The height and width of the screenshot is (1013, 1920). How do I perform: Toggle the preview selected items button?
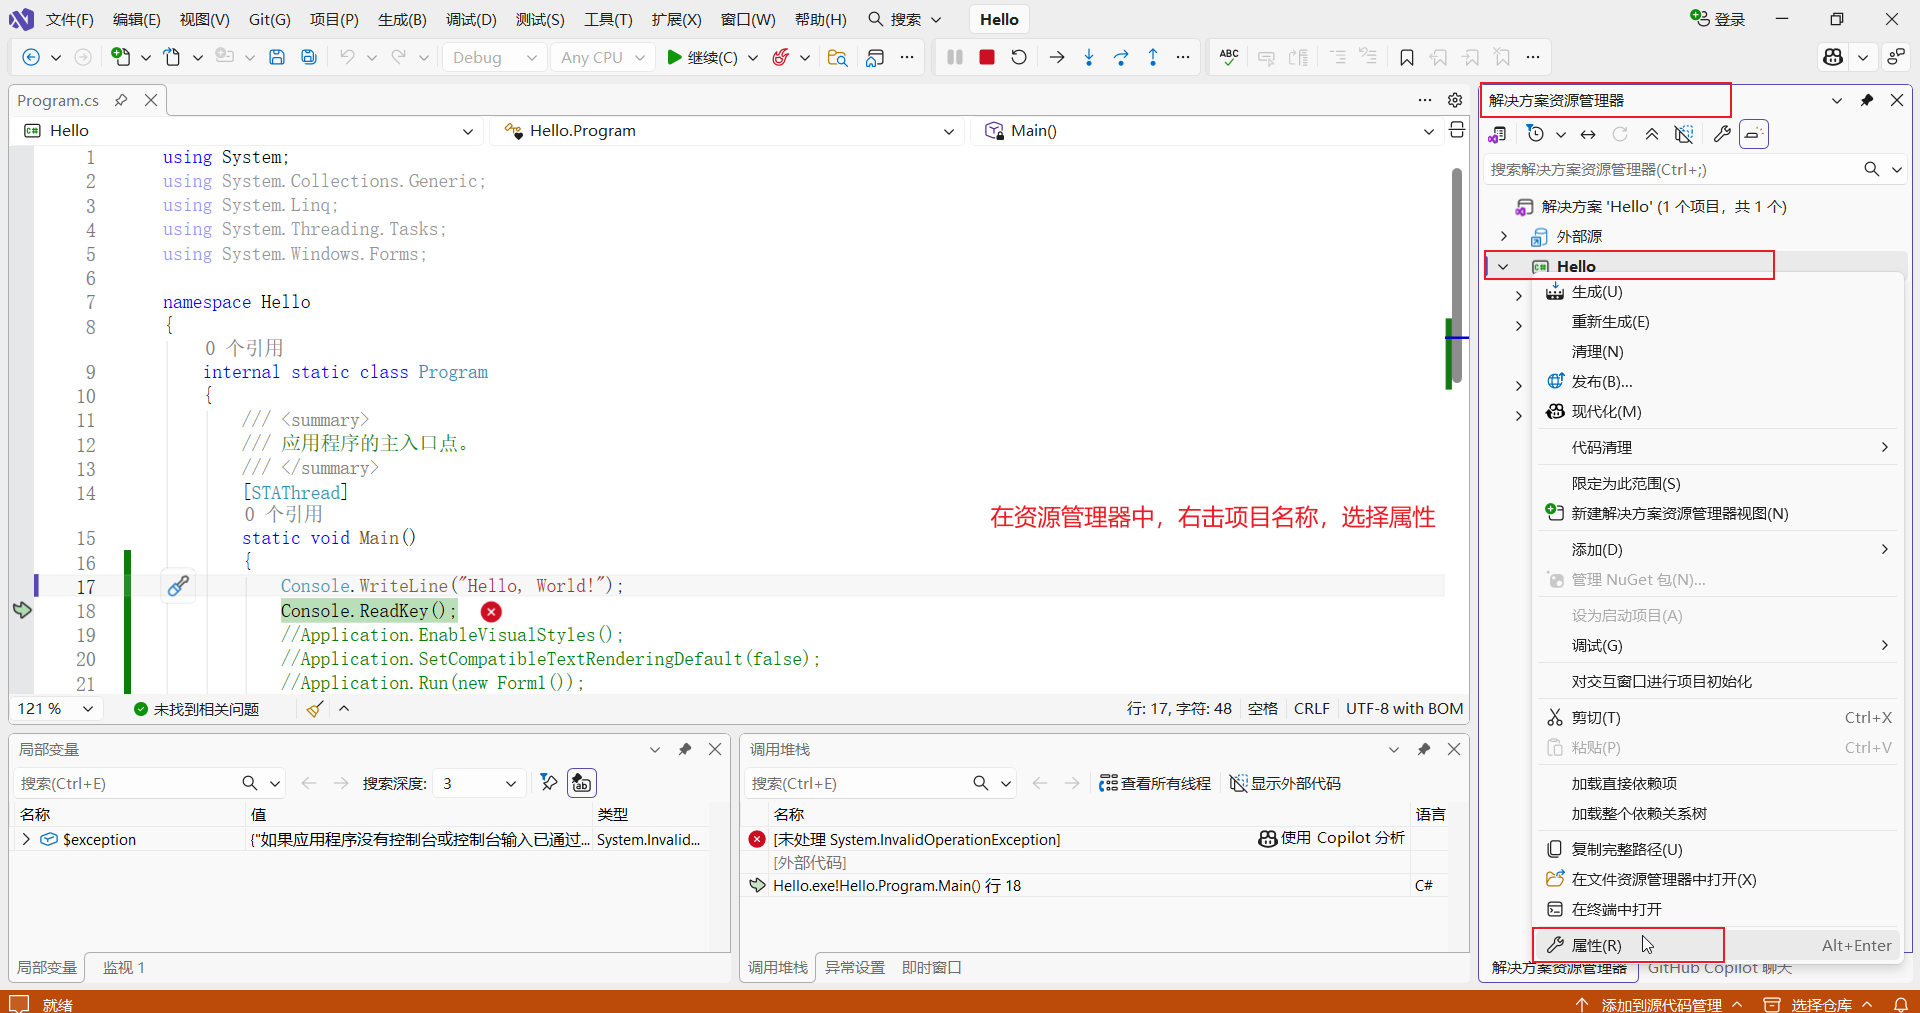click(1754, 134)
